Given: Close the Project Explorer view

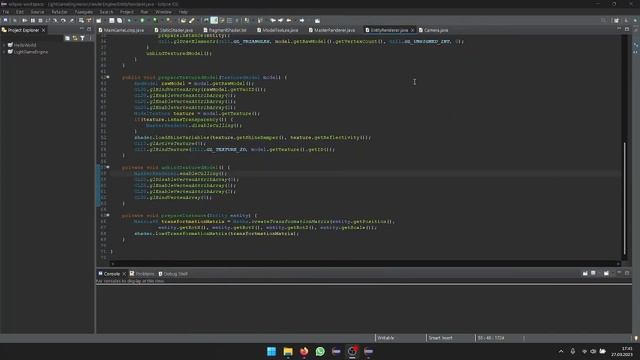Looking at the screenshot, I should click(43, 30).
